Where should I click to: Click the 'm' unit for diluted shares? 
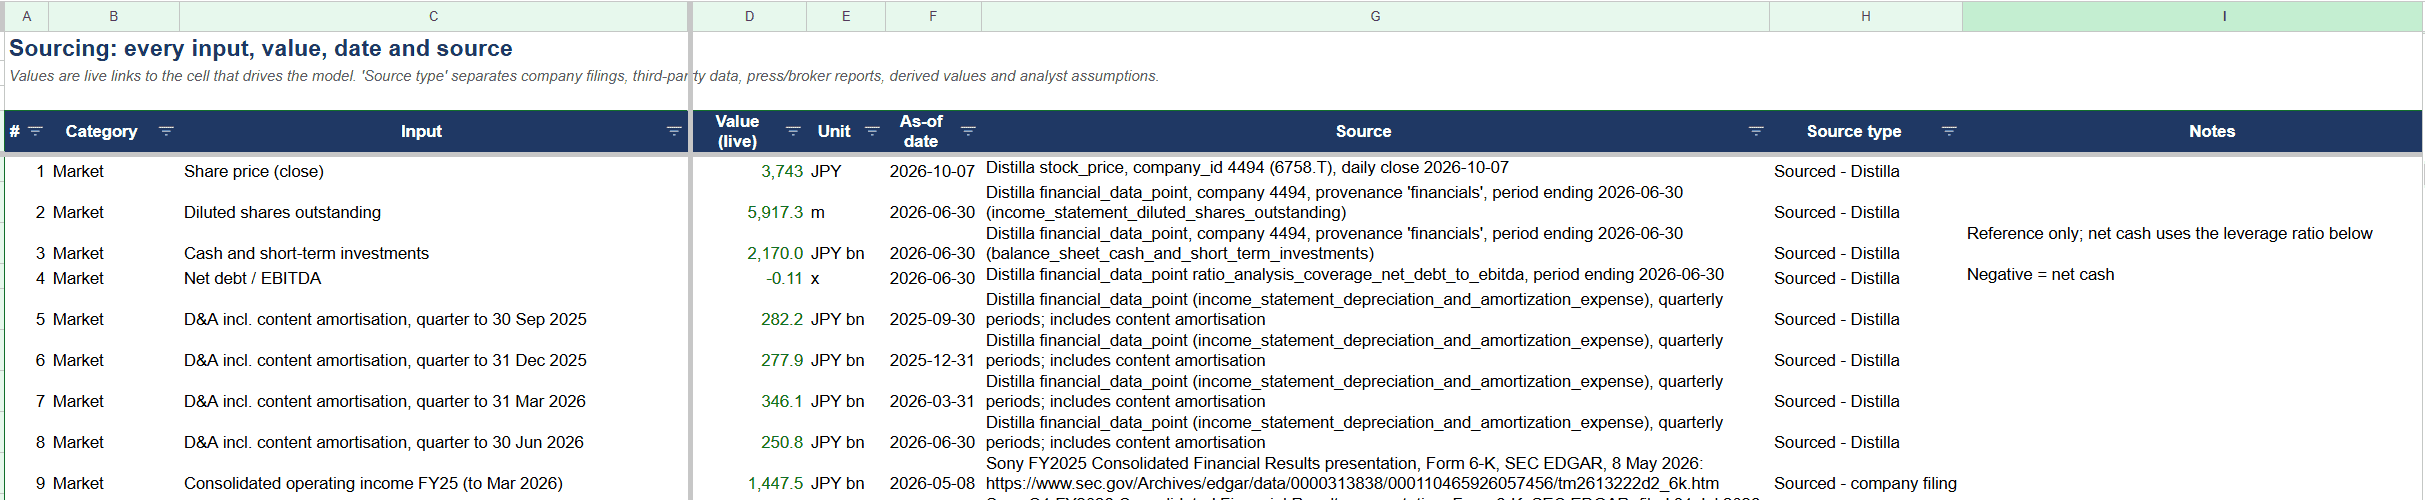[x=818, y=213]
